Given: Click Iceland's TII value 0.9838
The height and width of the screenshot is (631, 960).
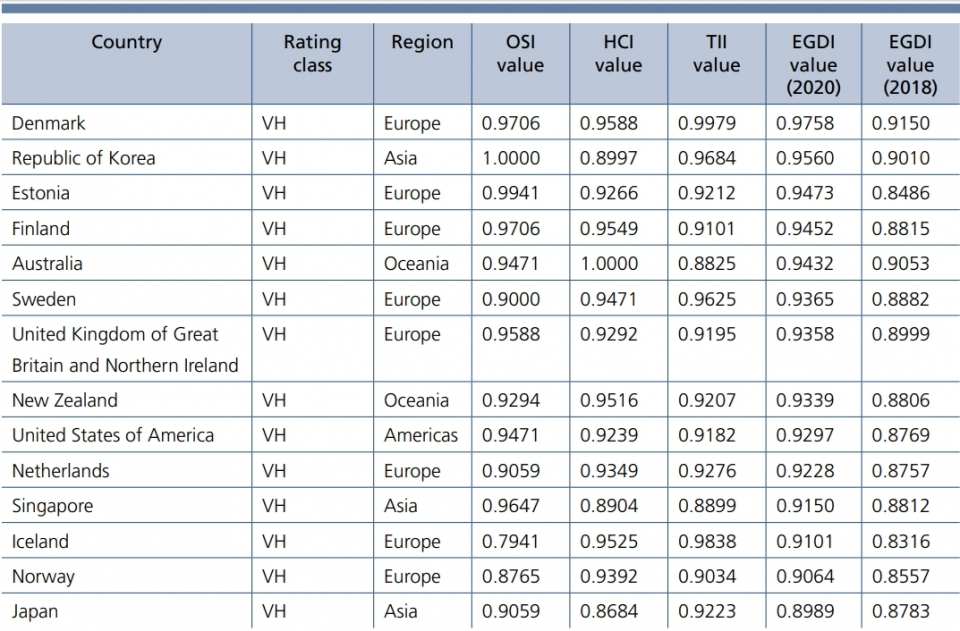Looking at the screenshot, I should 707,541.
